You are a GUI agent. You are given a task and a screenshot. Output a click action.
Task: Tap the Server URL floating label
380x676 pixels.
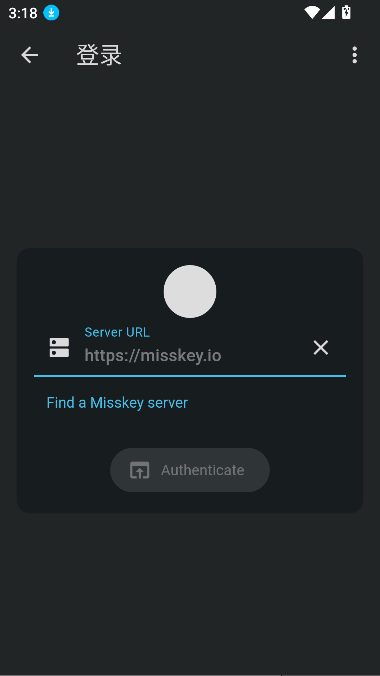[117, 332]
